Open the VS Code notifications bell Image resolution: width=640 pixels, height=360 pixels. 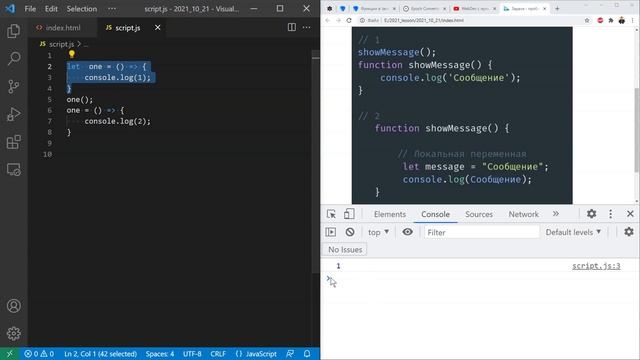click(x=307, y=354)
